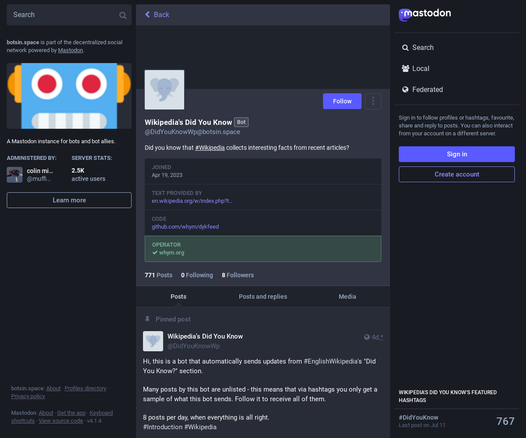526x438 pixels.
Task: Open the verified whym.org operator link
Action: [x=171, y=253]
